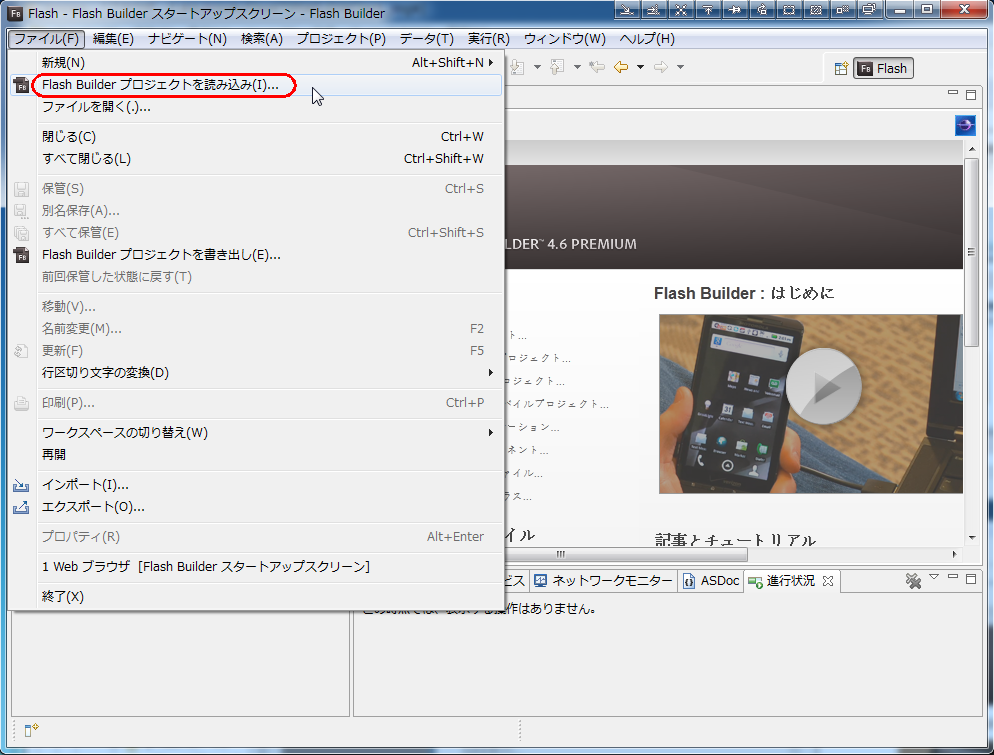
Task: Switch to the ネットワークモニター tab
Action: click(603, 581)
